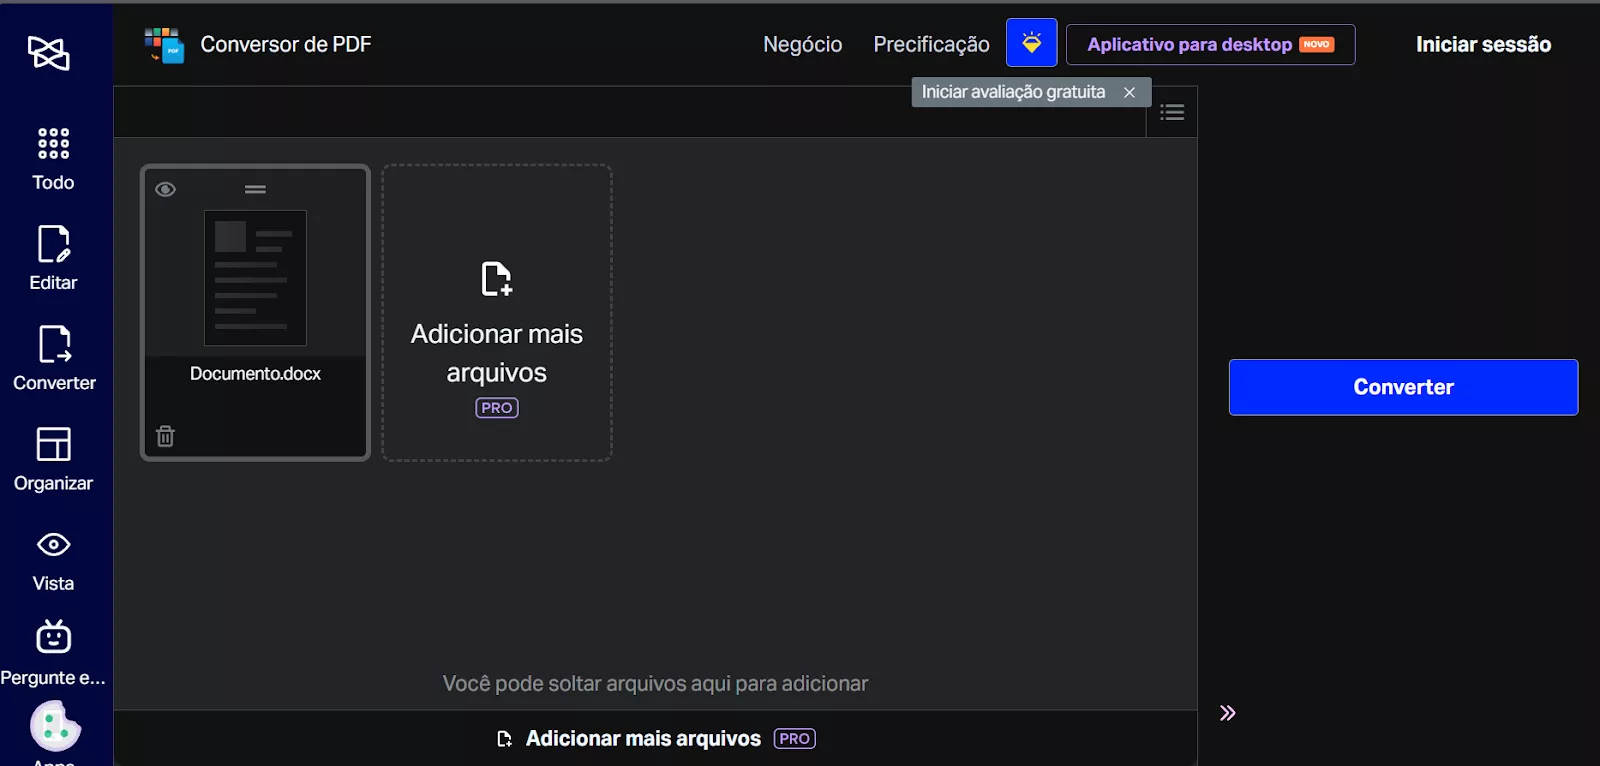Image resolution: width=1600 pixels, height=766 pixels.
Task: Select the Documento.docx thumbnail
Action: [x=255, y=278]
